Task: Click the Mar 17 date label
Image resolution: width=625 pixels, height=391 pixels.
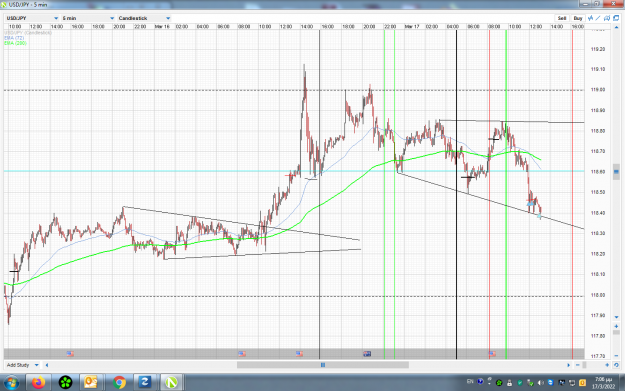Action: (x=412, y=27)
